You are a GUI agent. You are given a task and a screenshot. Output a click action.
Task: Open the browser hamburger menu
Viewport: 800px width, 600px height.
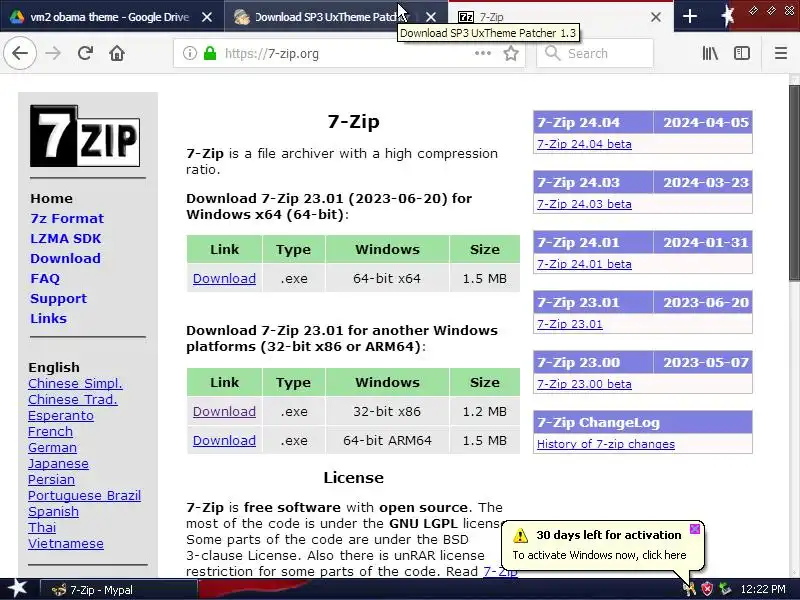point(781,53)
